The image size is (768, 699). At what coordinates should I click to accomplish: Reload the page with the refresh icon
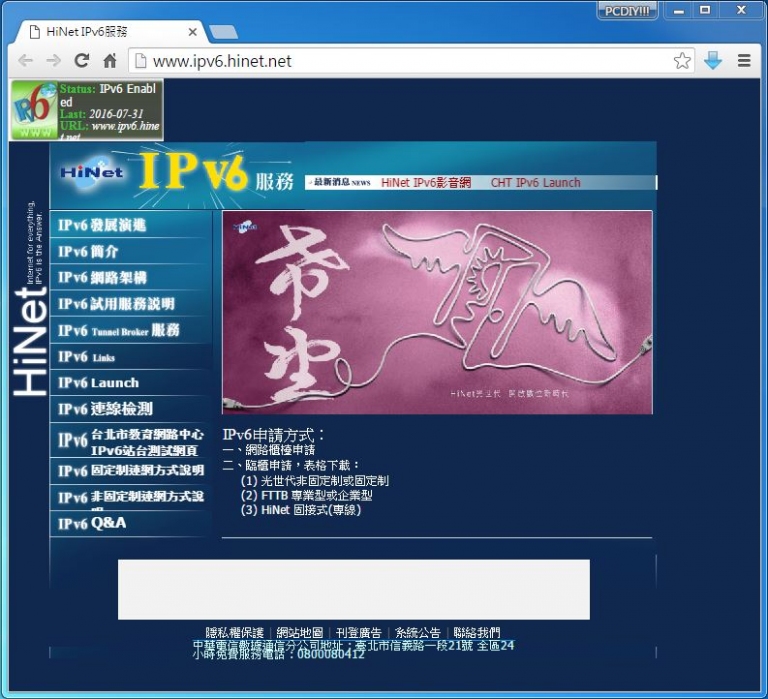point(81,60)
